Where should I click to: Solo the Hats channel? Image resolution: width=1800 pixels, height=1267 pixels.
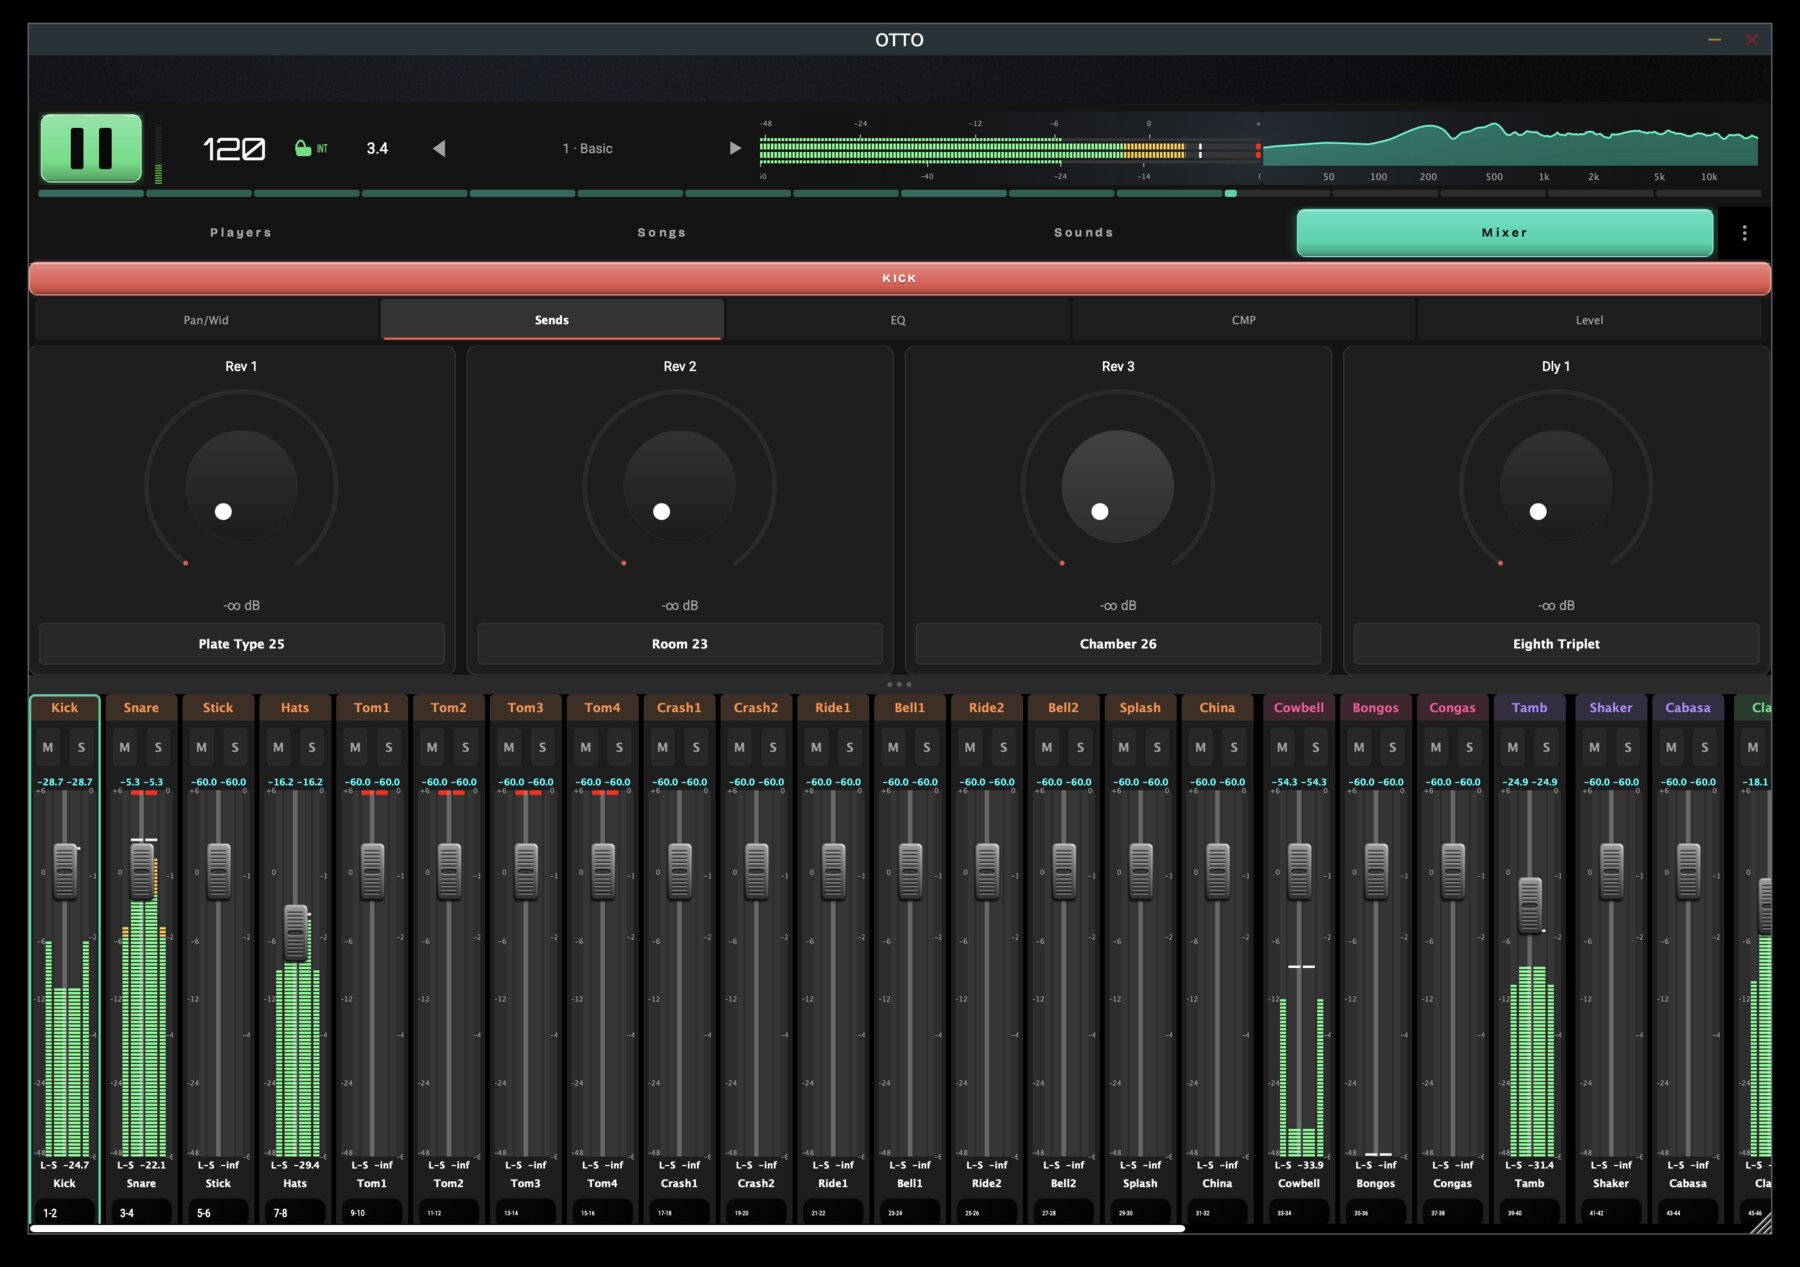(x=312, y=747)
